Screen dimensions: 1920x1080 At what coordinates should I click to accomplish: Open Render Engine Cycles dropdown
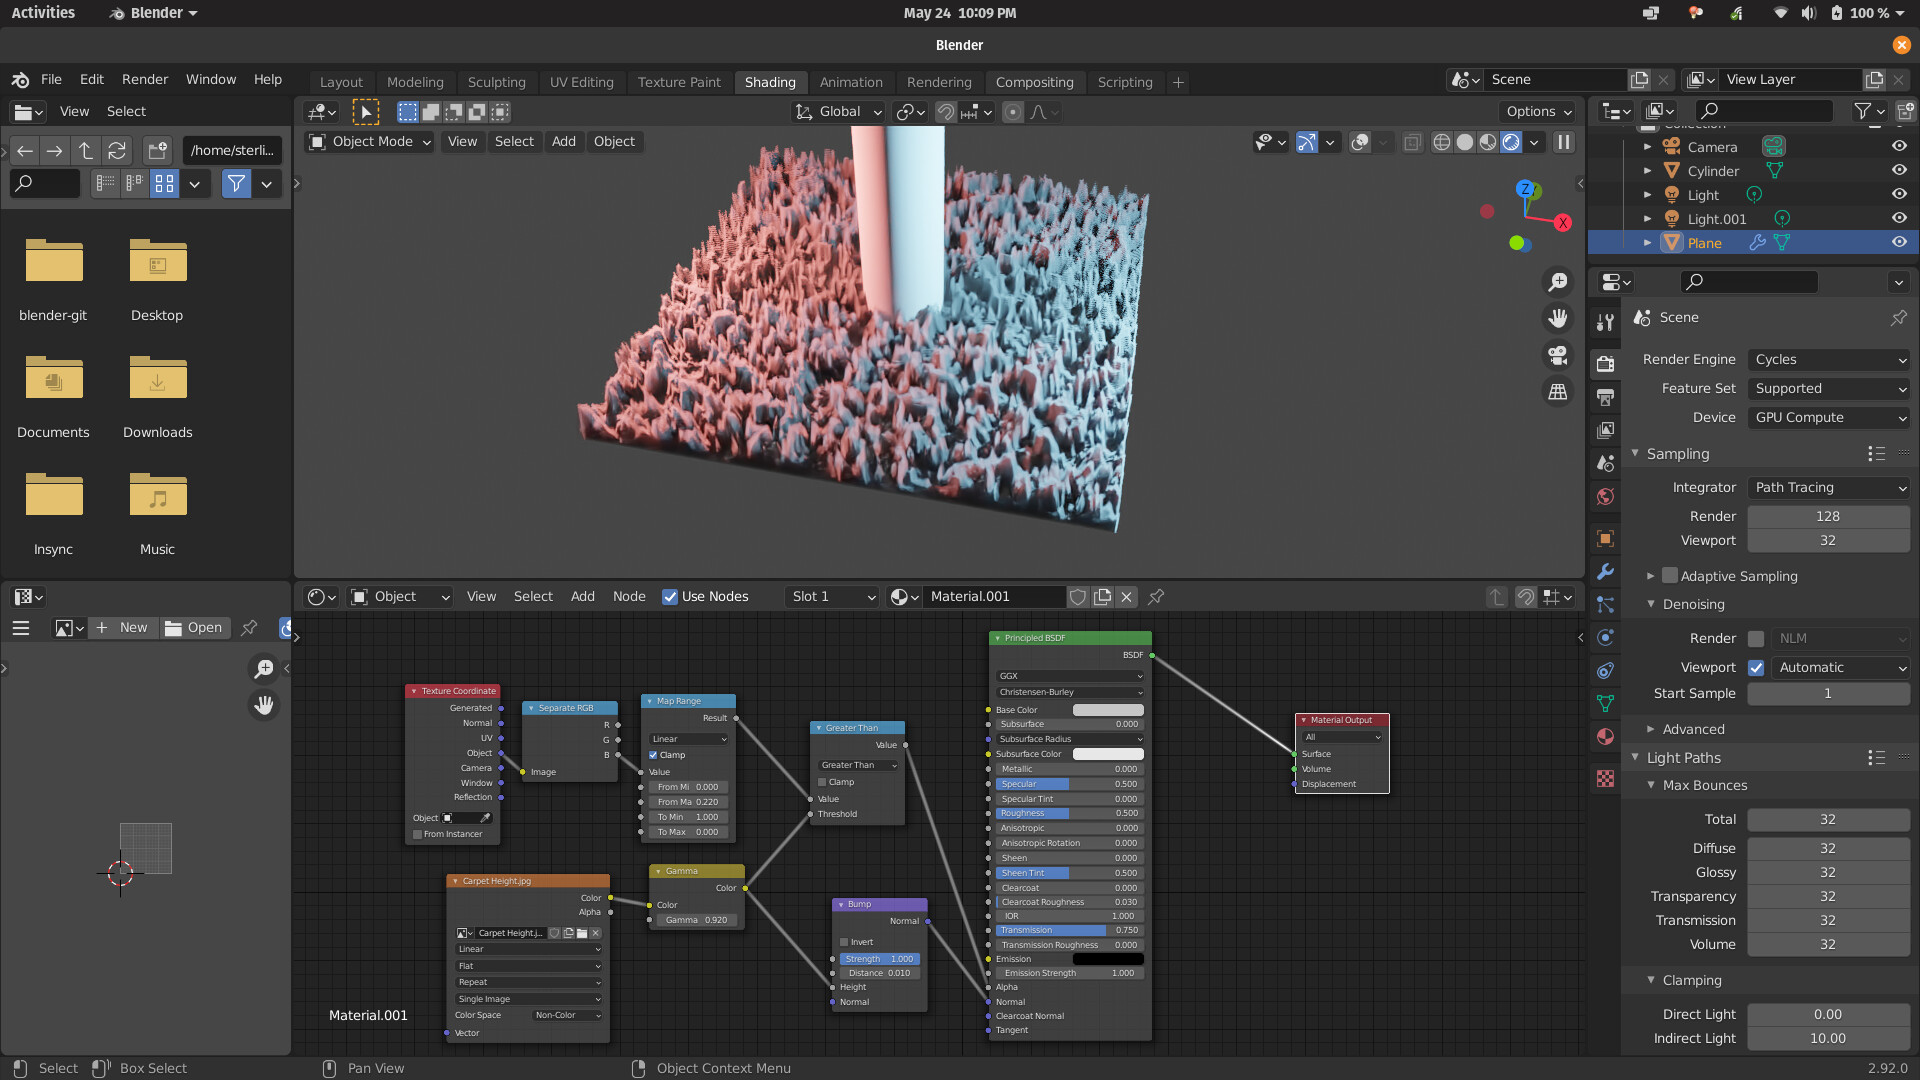pyautogui.click(x=1829, y=360)
